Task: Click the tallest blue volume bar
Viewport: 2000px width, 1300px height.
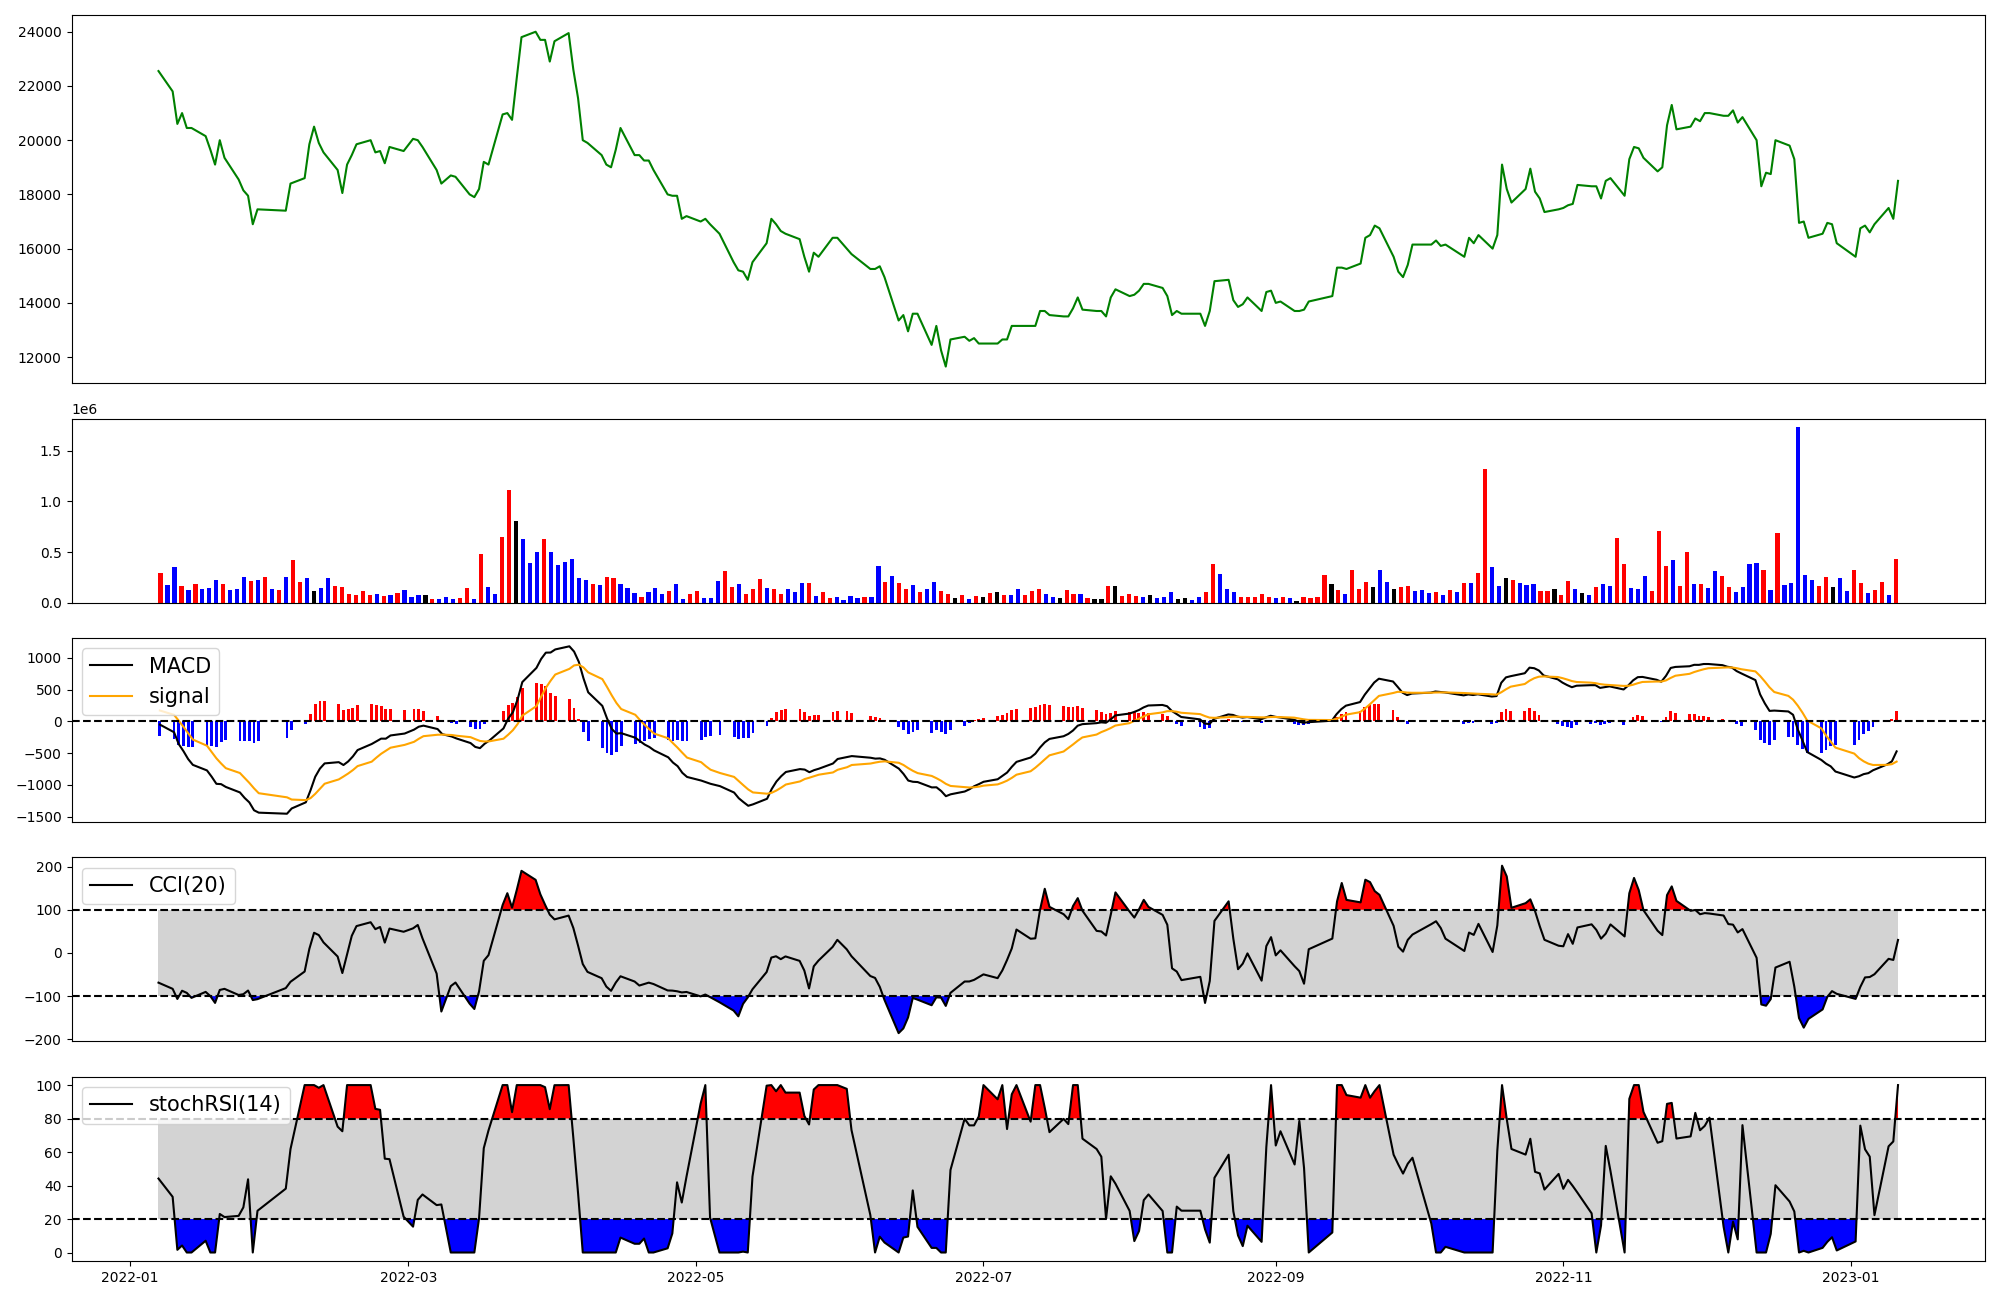Action: pyautogui.click(x=1798, y=515)
